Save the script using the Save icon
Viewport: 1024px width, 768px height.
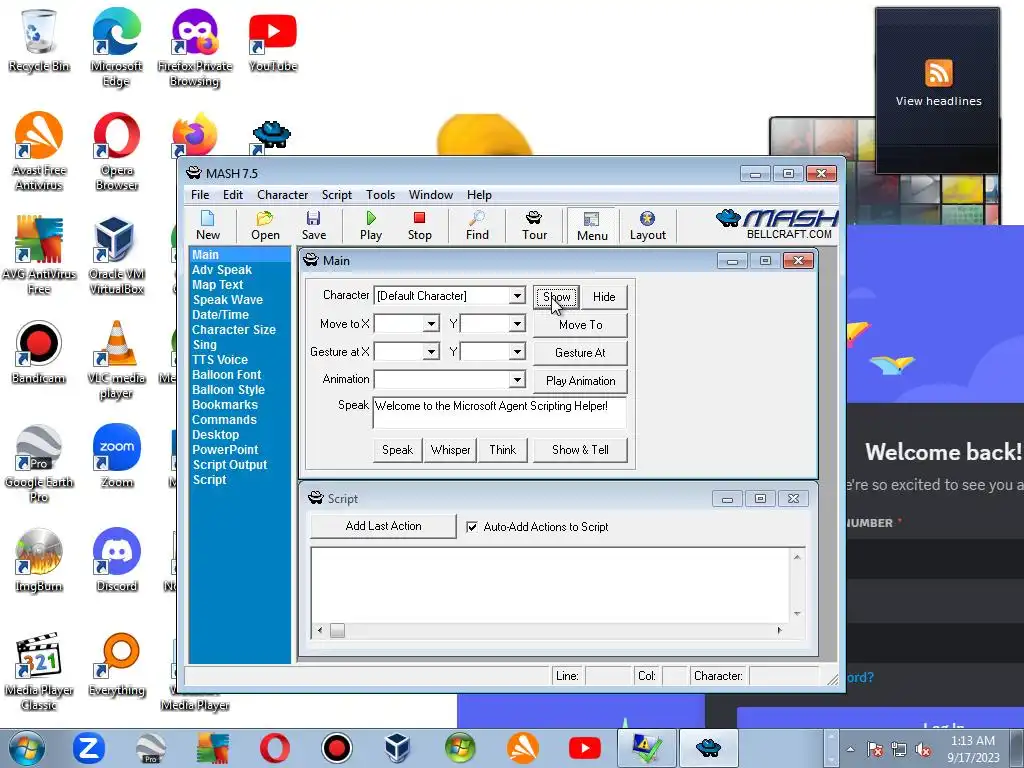coord(313,225)
